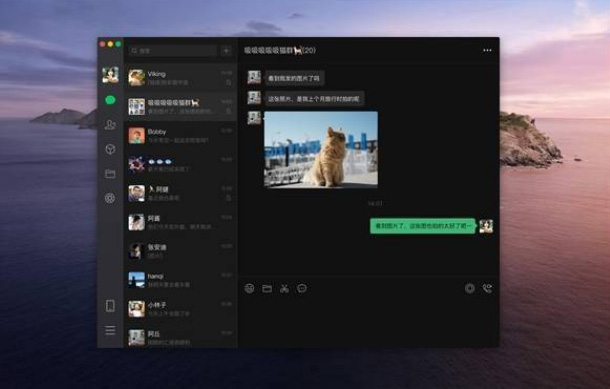
Task: Open the chat named with three eye emojis
Action: 181,165
